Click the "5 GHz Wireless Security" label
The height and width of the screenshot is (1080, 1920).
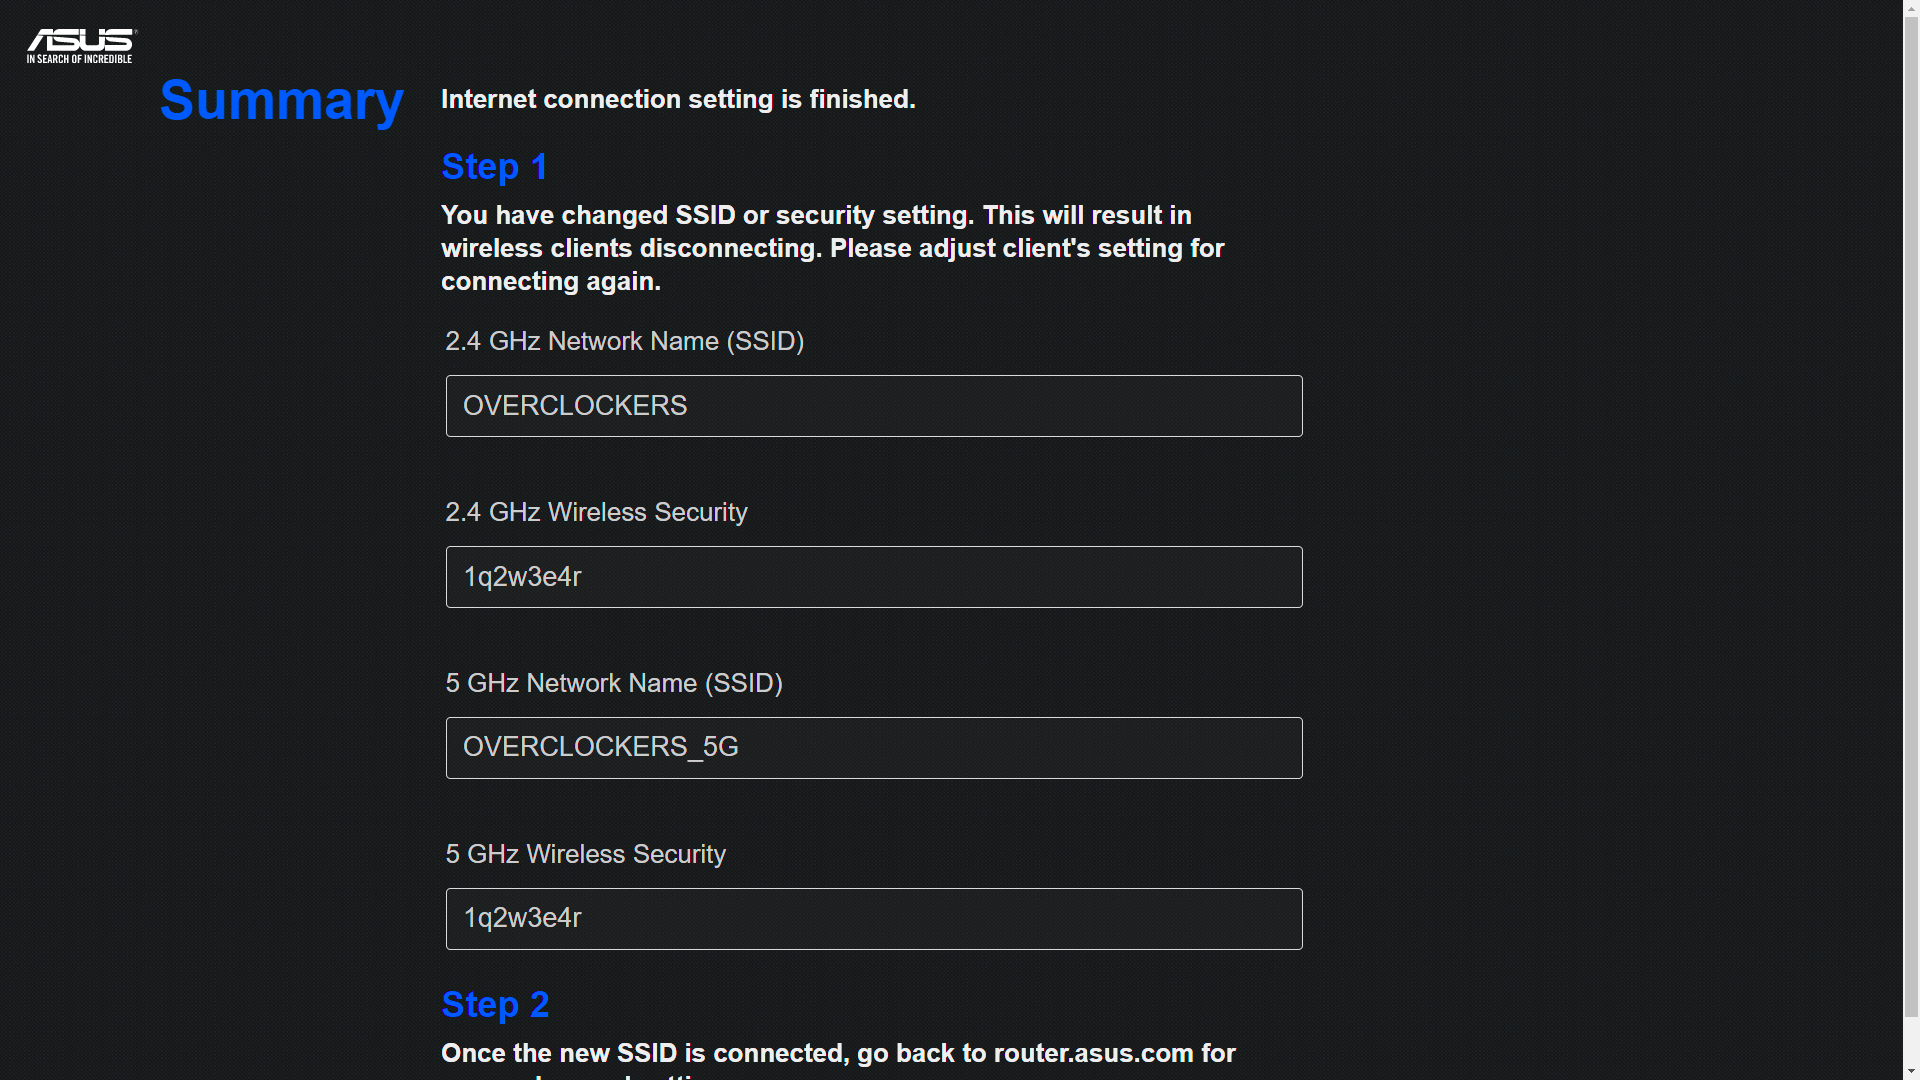click(x=585, y=854)
